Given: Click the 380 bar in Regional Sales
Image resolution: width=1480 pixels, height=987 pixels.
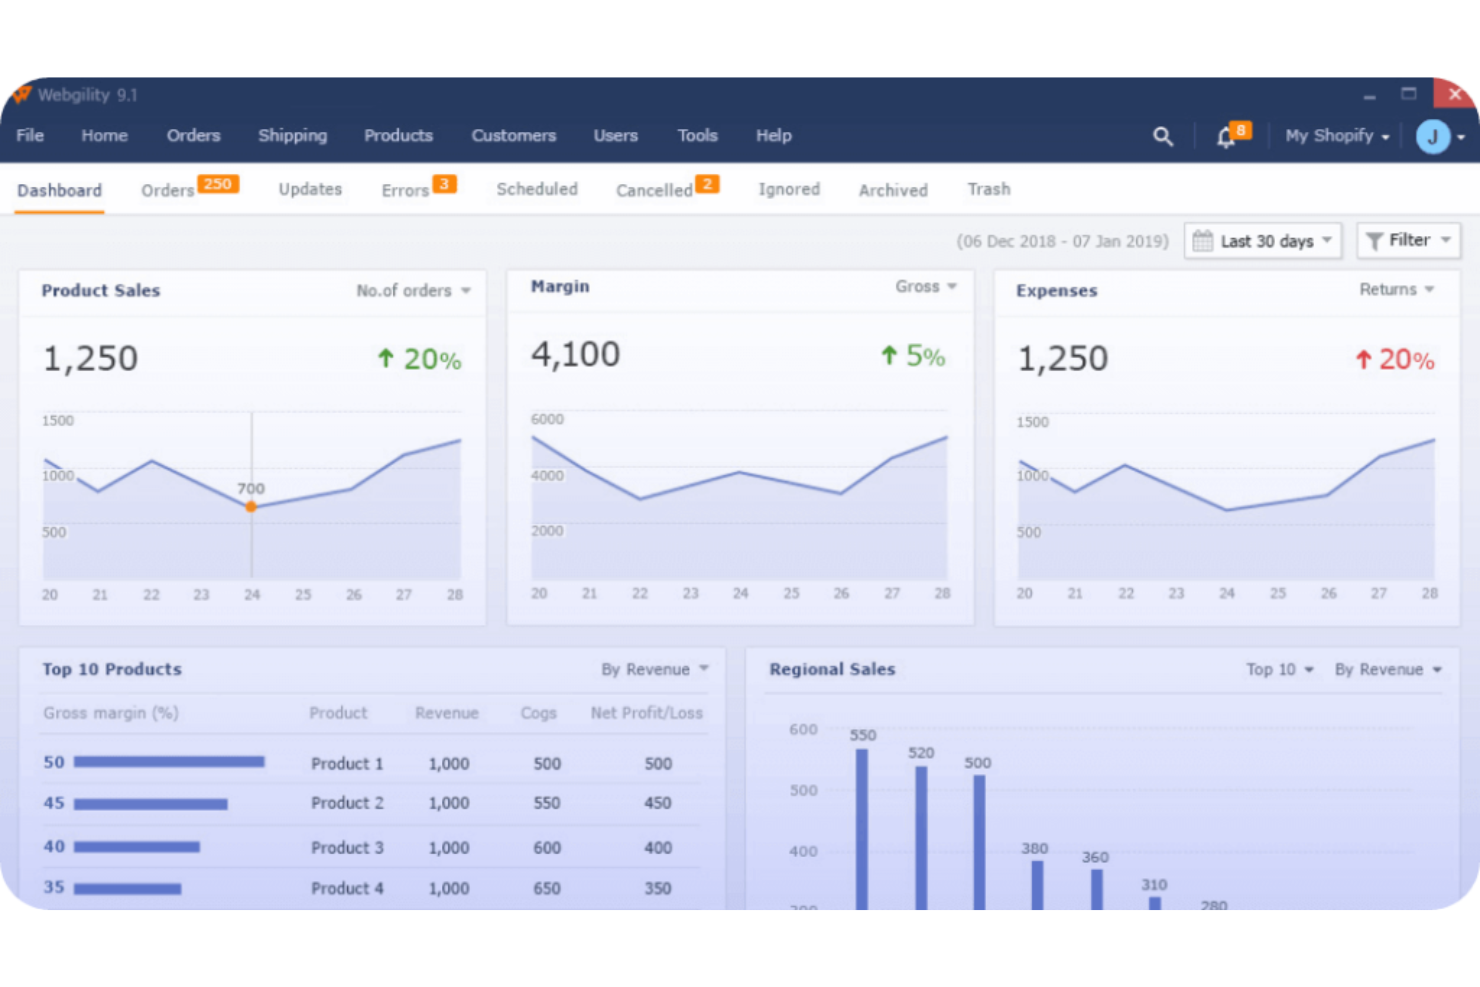Looking at the screenshot, I should point(1037,885).
